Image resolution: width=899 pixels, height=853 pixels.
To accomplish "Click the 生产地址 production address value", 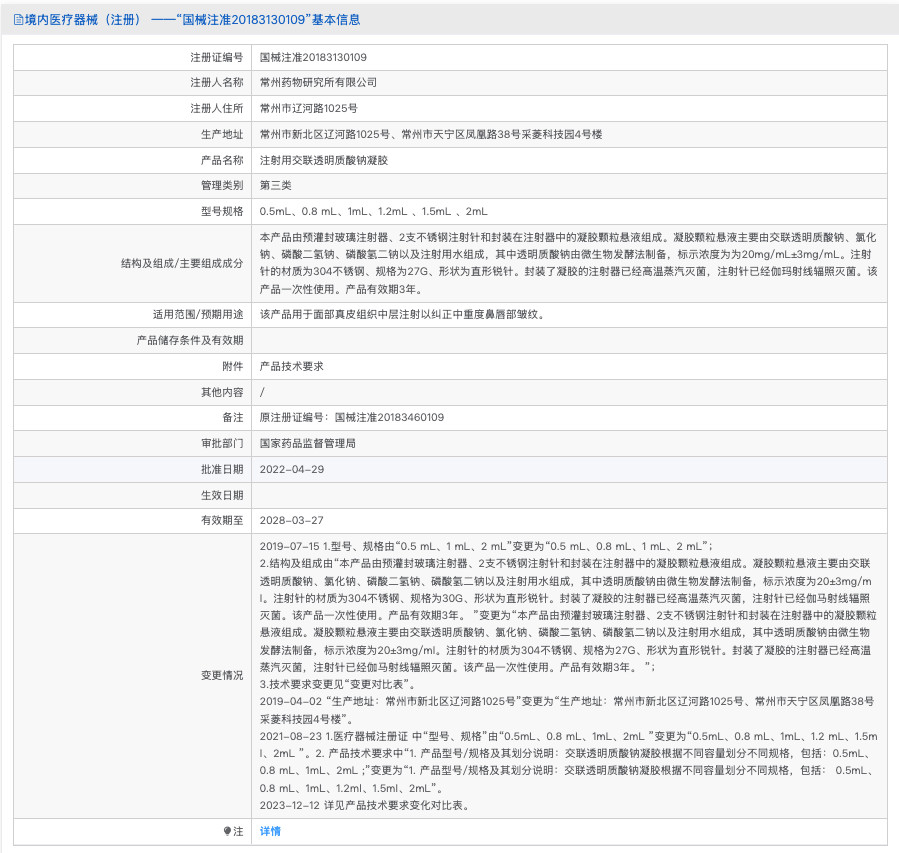I will (x=444, y=134).
